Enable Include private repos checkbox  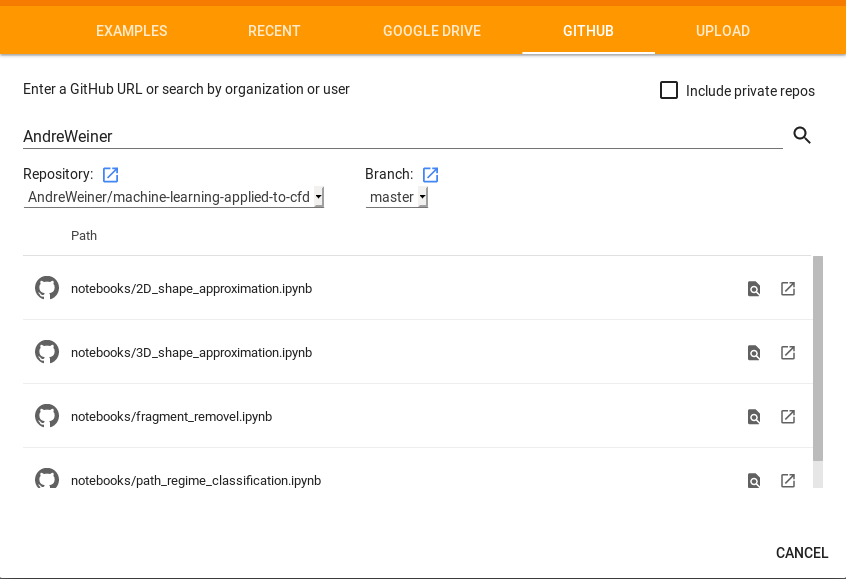(669, 90)
